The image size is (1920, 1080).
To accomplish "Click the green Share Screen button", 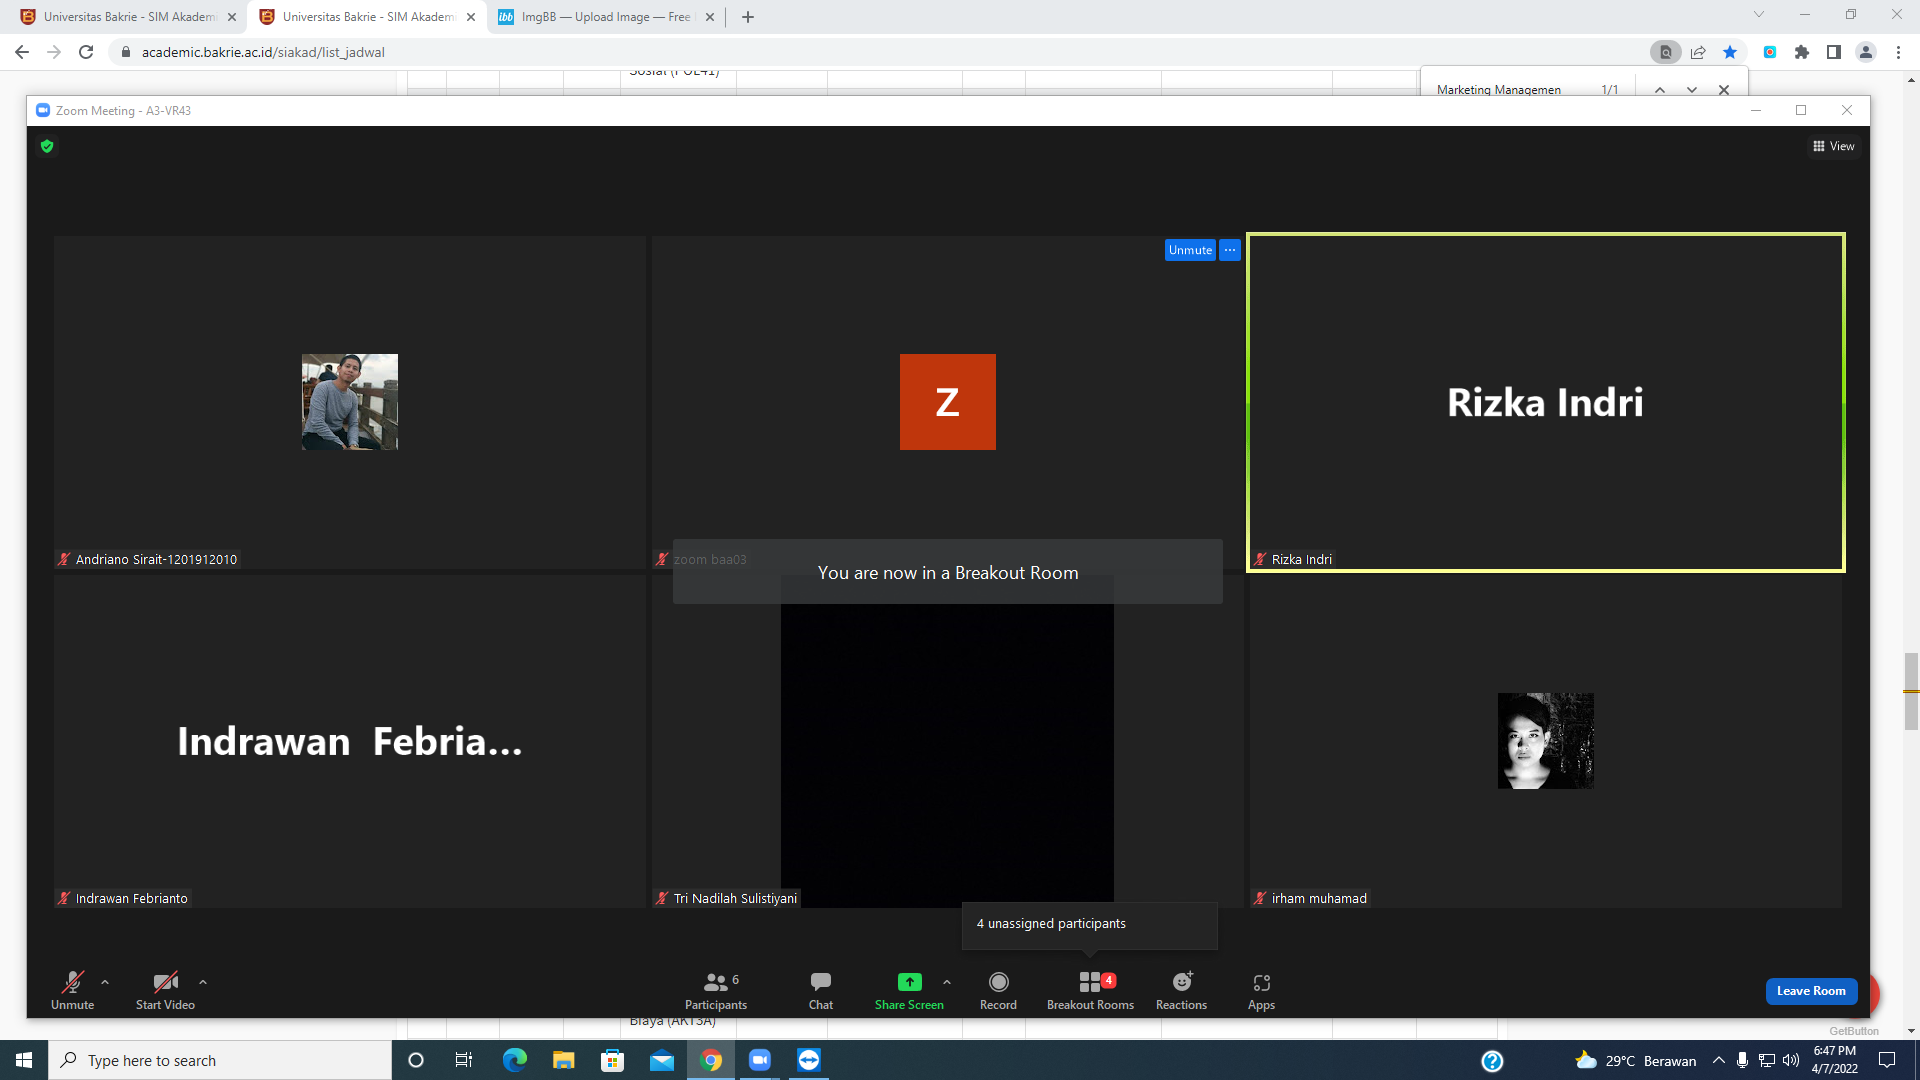I will click(909, 990).
